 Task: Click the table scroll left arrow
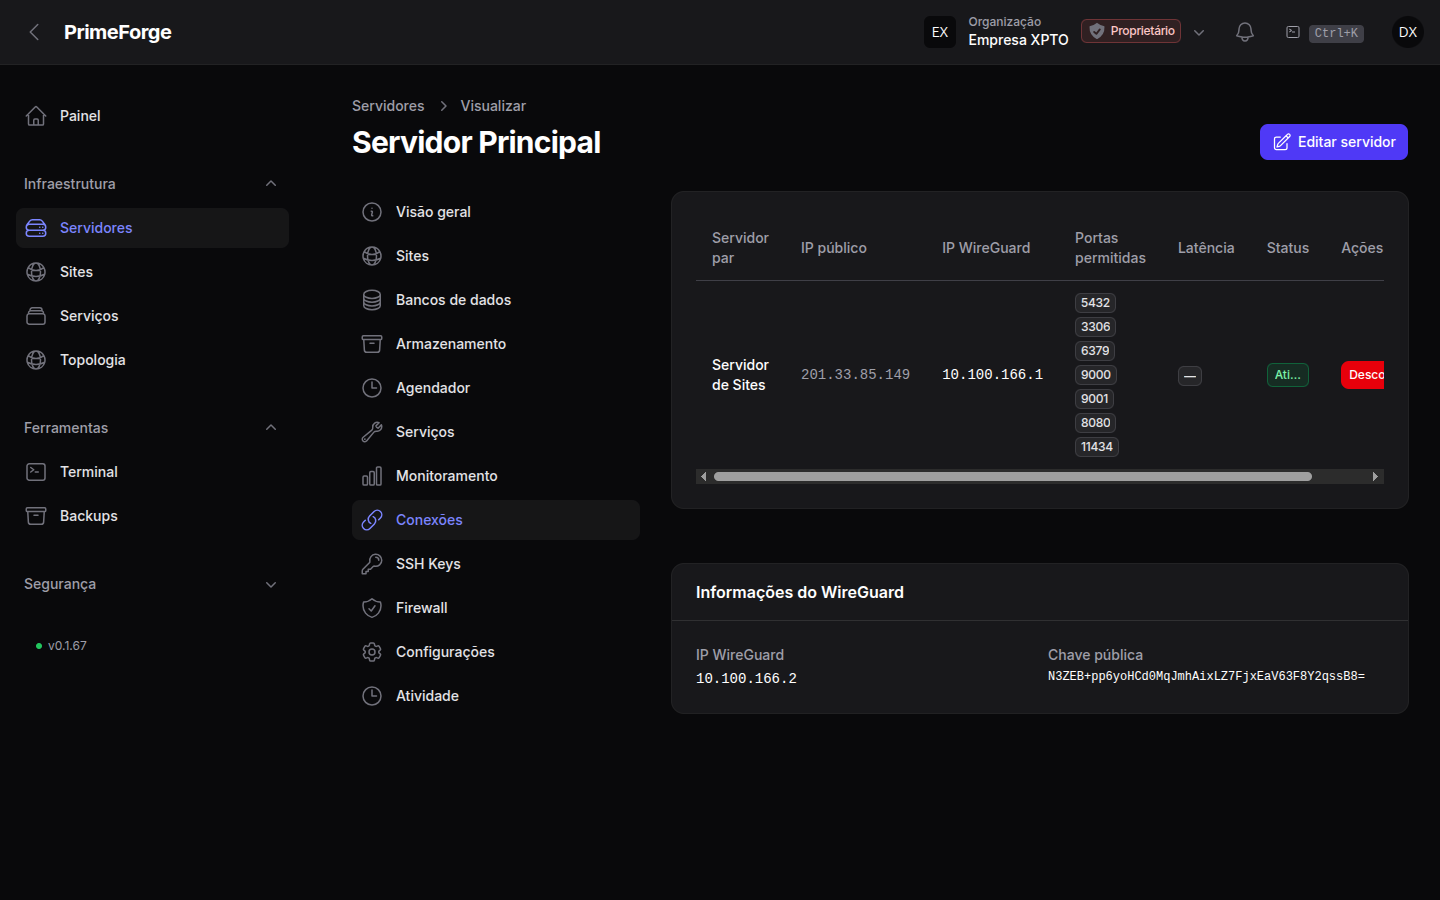[703, 477]
